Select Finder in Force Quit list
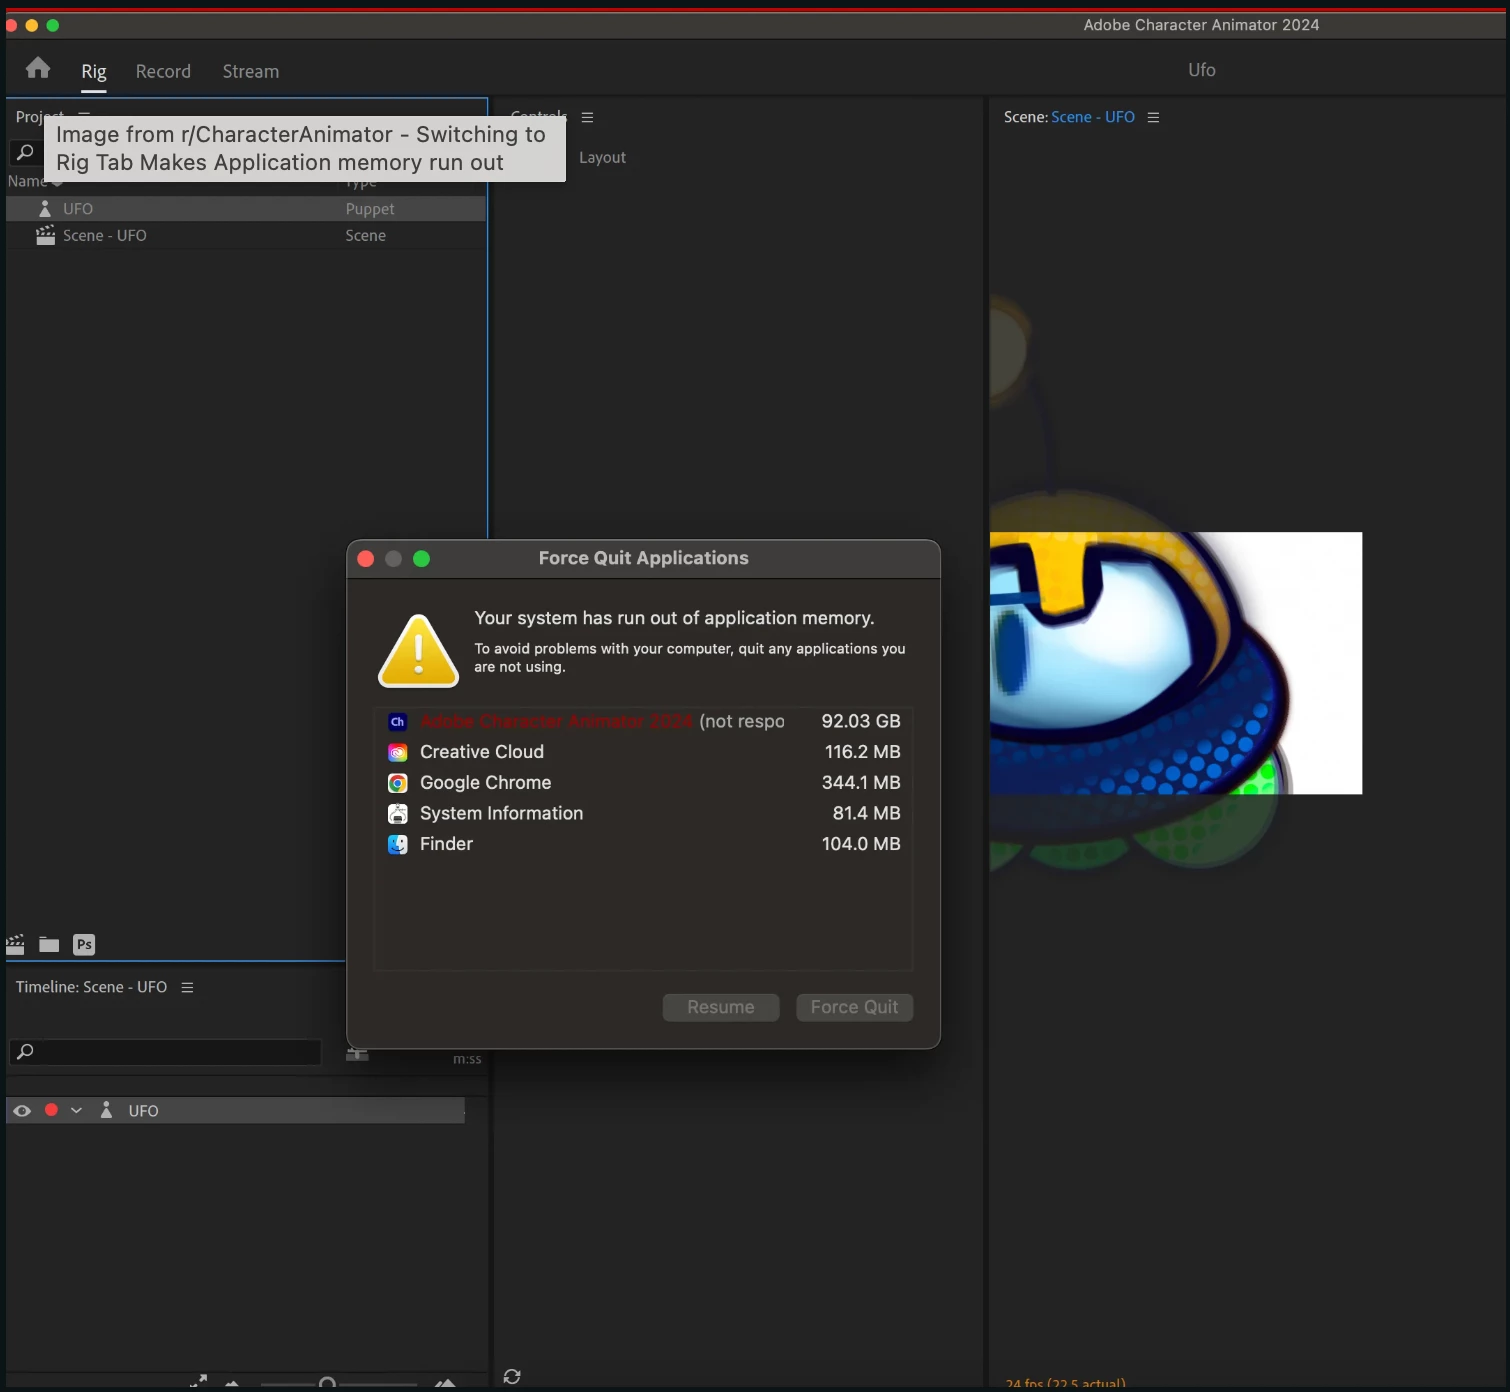1510x1392 pixels. pos(644,844)
